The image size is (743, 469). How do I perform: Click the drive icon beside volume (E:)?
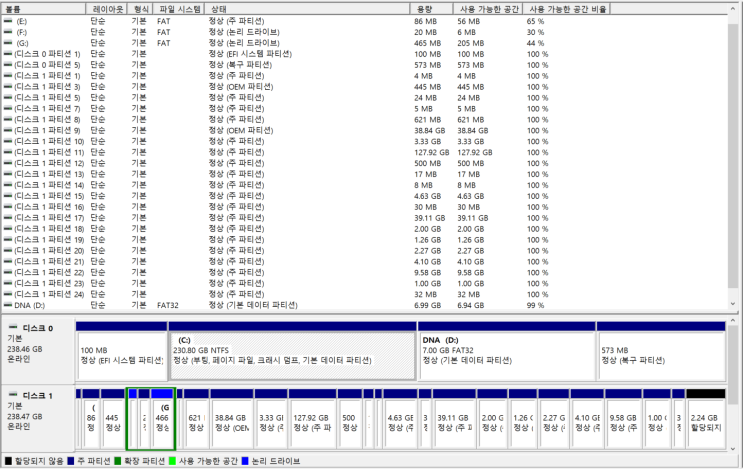coord(8,21)
